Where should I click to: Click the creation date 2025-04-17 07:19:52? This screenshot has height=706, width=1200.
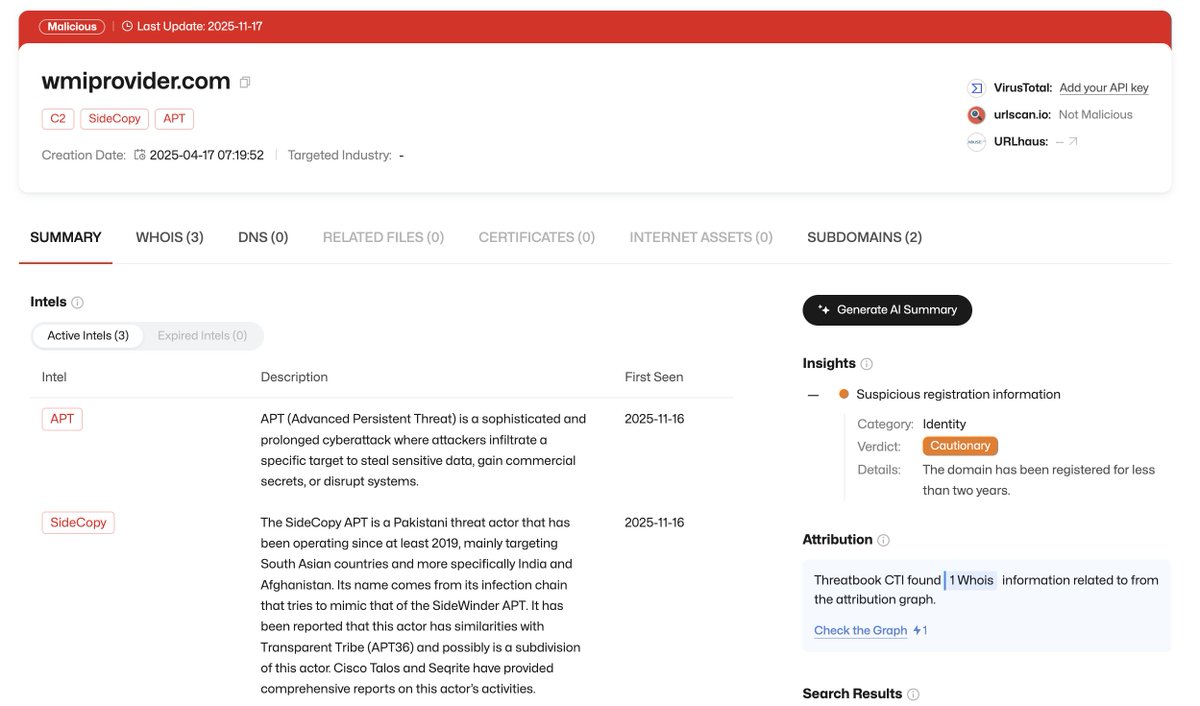click(207, 155)
